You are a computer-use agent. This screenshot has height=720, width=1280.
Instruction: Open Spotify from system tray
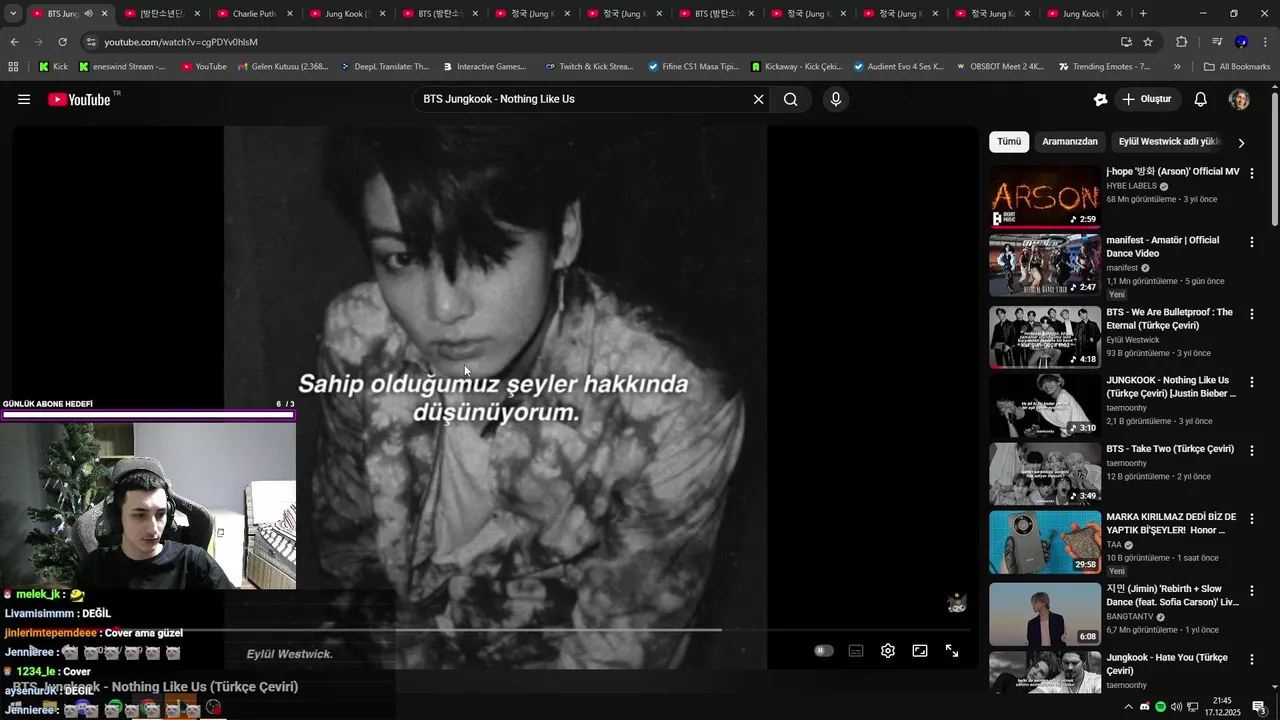pyautogui.click(x=1160, y=707)
